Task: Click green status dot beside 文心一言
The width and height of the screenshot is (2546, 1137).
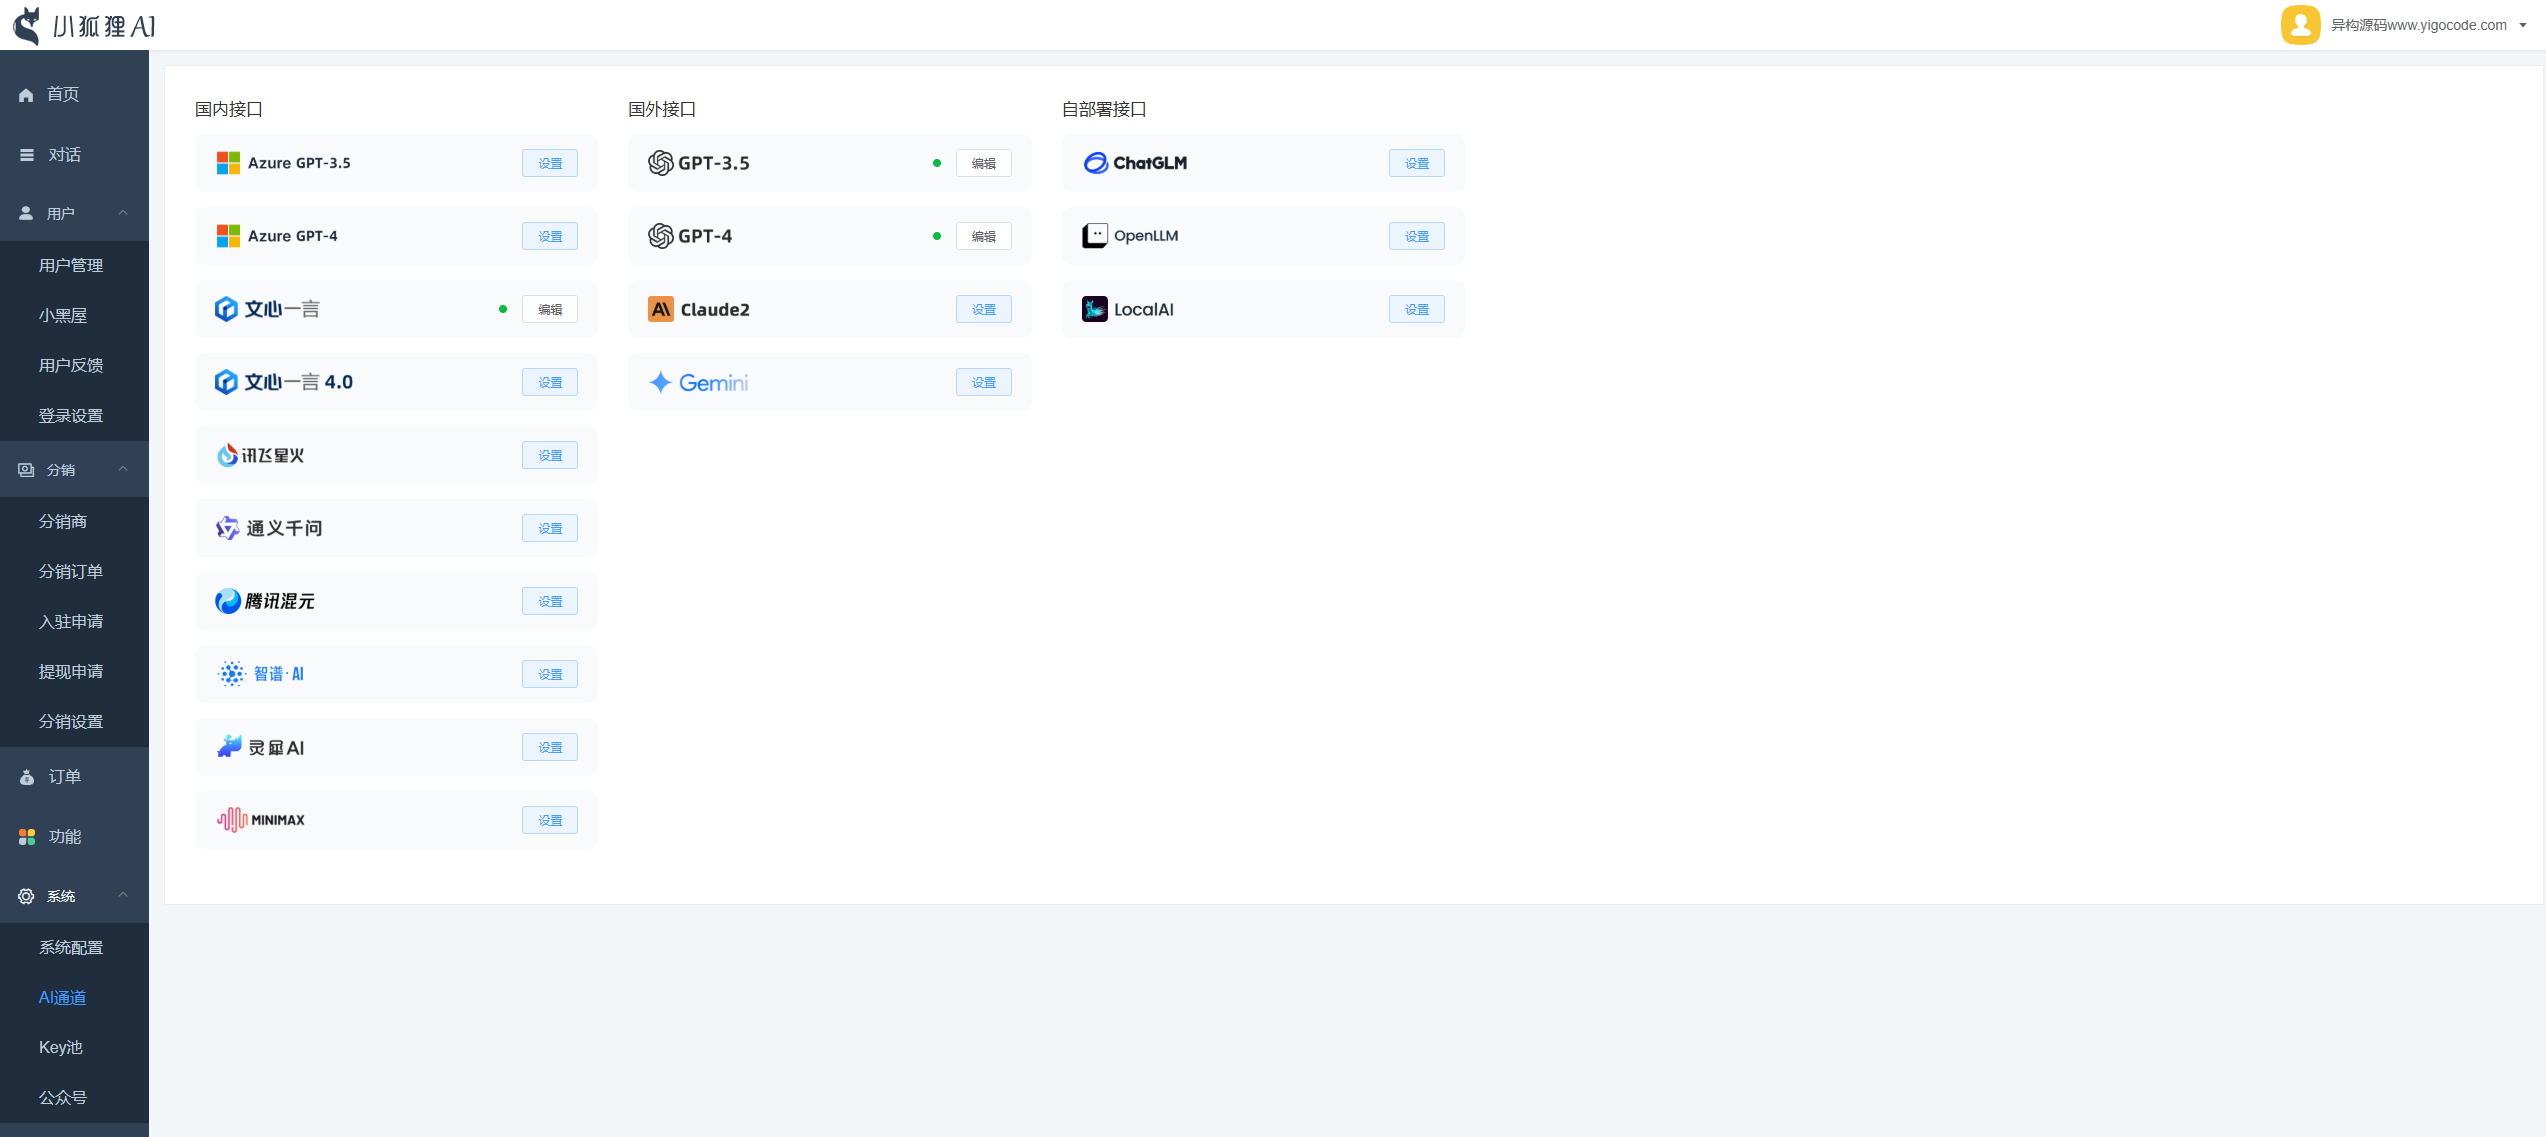Action: click(503, 309)
